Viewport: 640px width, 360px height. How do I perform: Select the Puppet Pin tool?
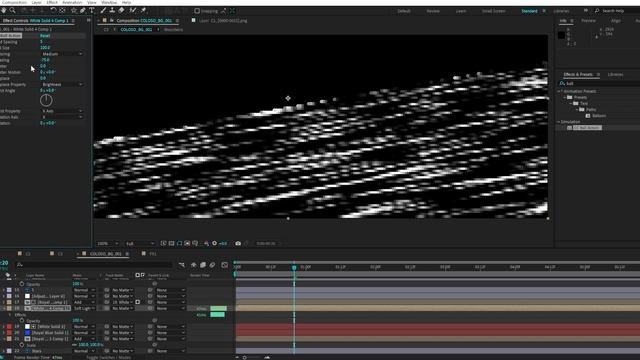[x=143, y=10]
